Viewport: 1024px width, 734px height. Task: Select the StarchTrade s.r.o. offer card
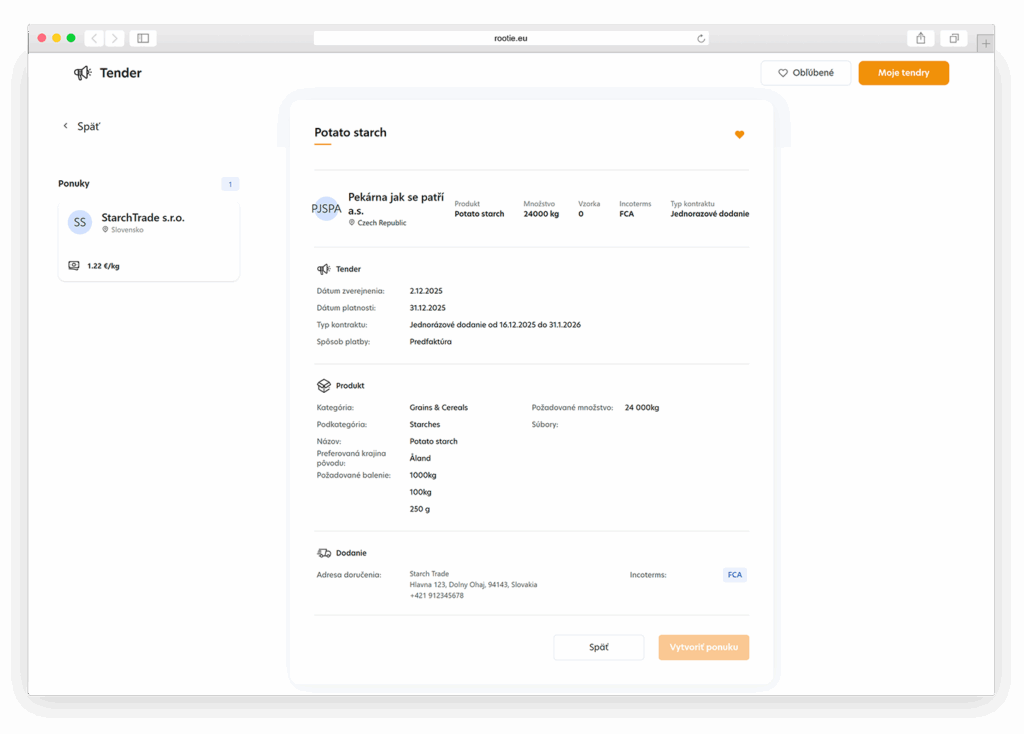[x=148, y=240]
